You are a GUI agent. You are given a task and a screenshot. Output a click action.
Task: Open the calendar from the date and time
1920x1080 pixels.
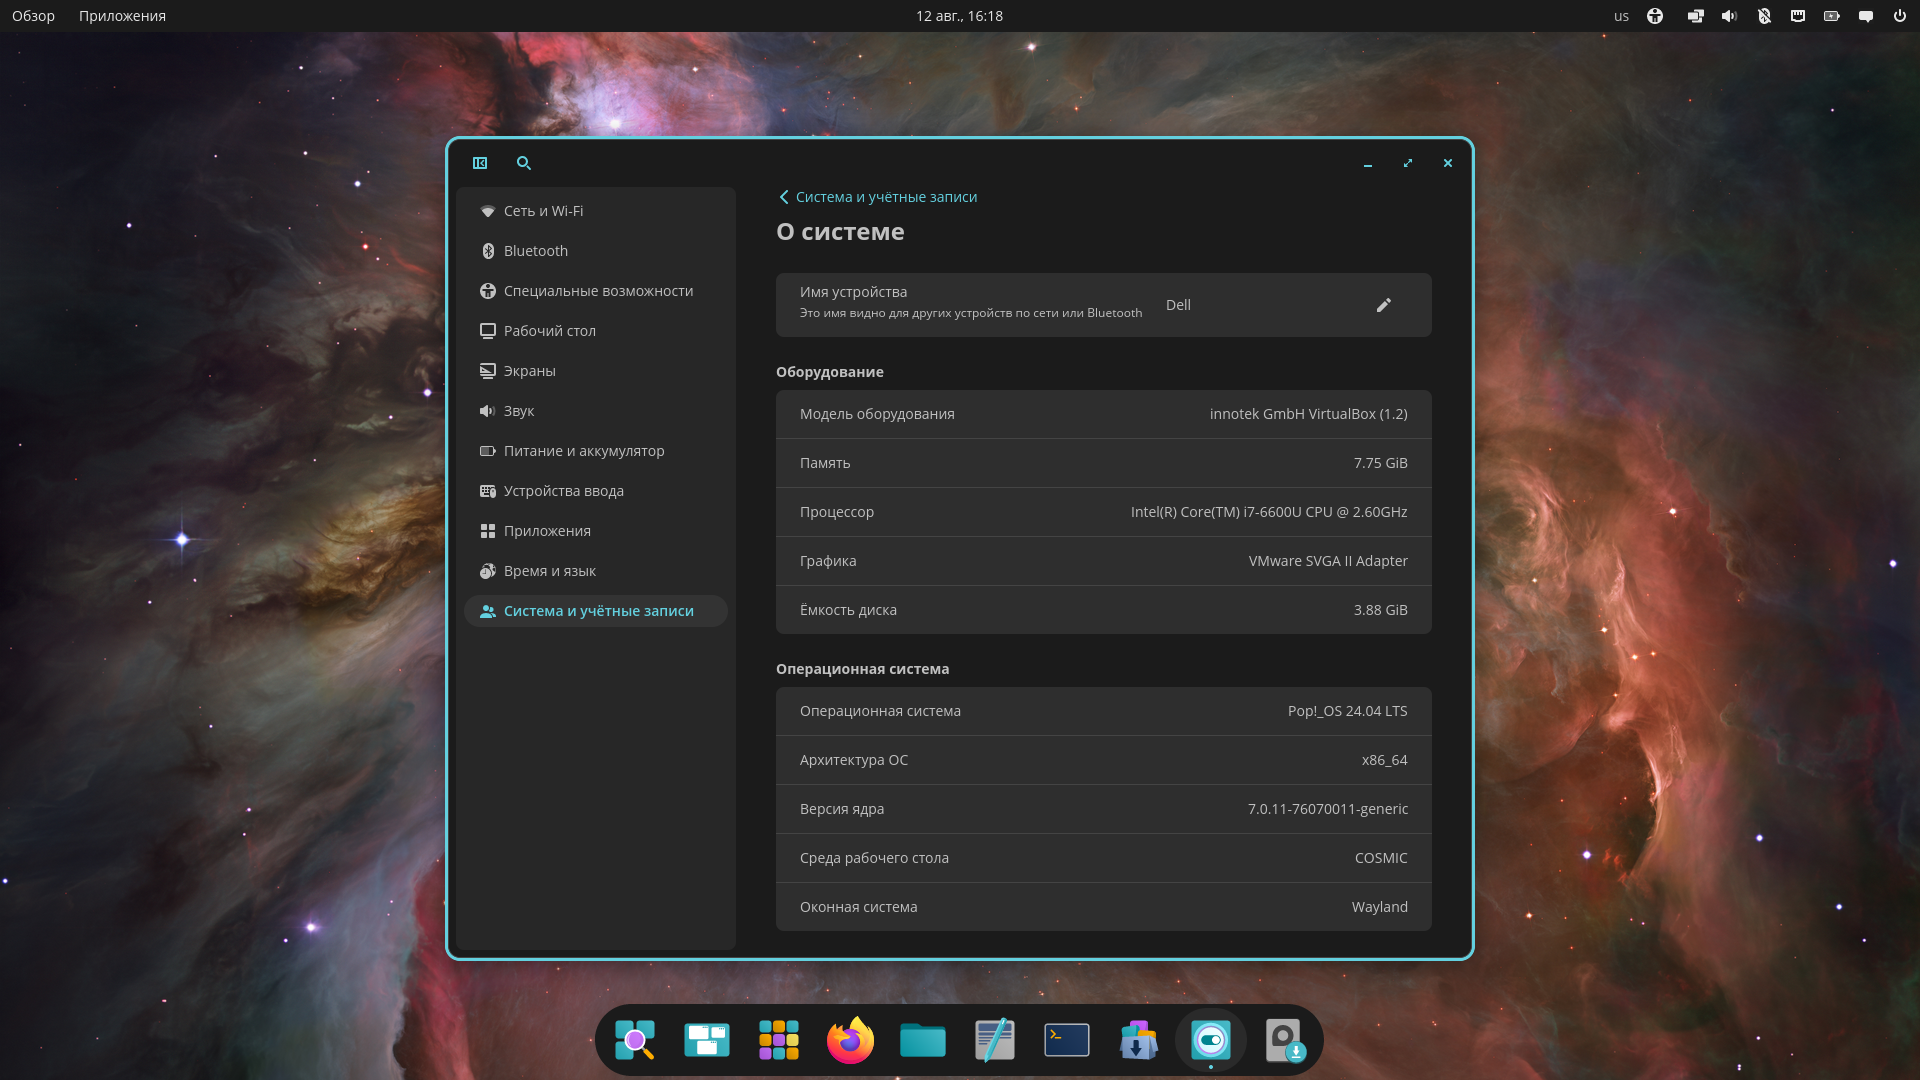pos(959,16)
